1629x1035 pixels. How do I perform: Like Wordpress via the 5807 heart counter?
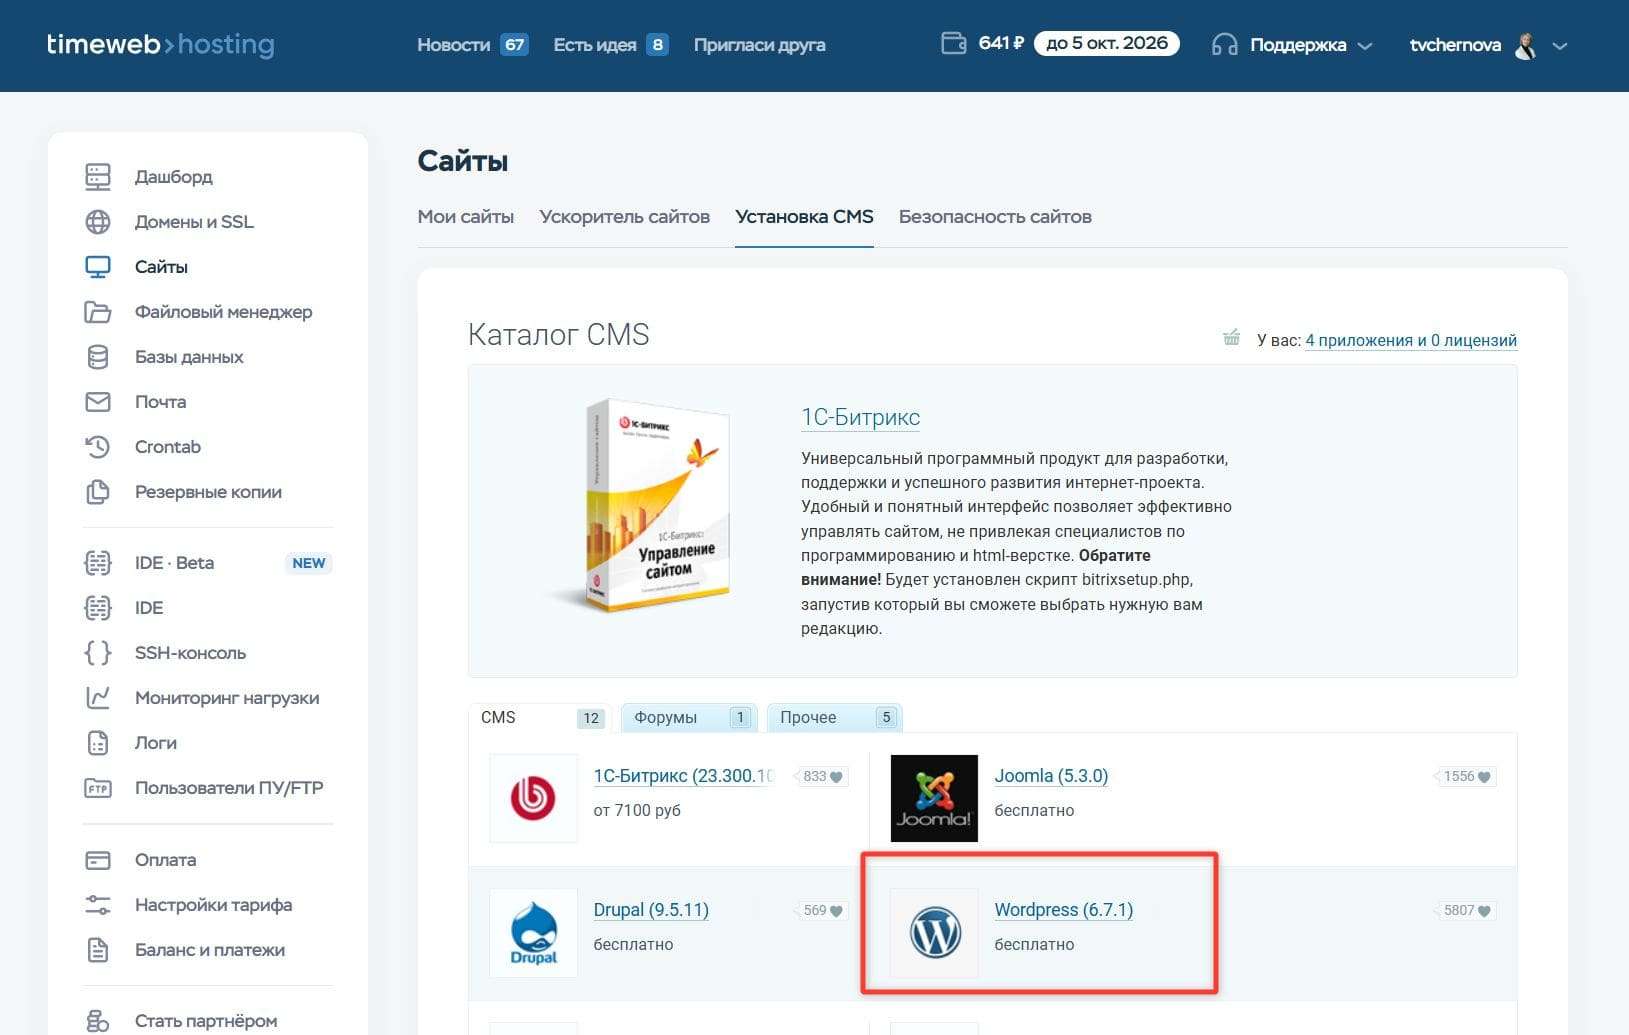tap(1467, 911)
